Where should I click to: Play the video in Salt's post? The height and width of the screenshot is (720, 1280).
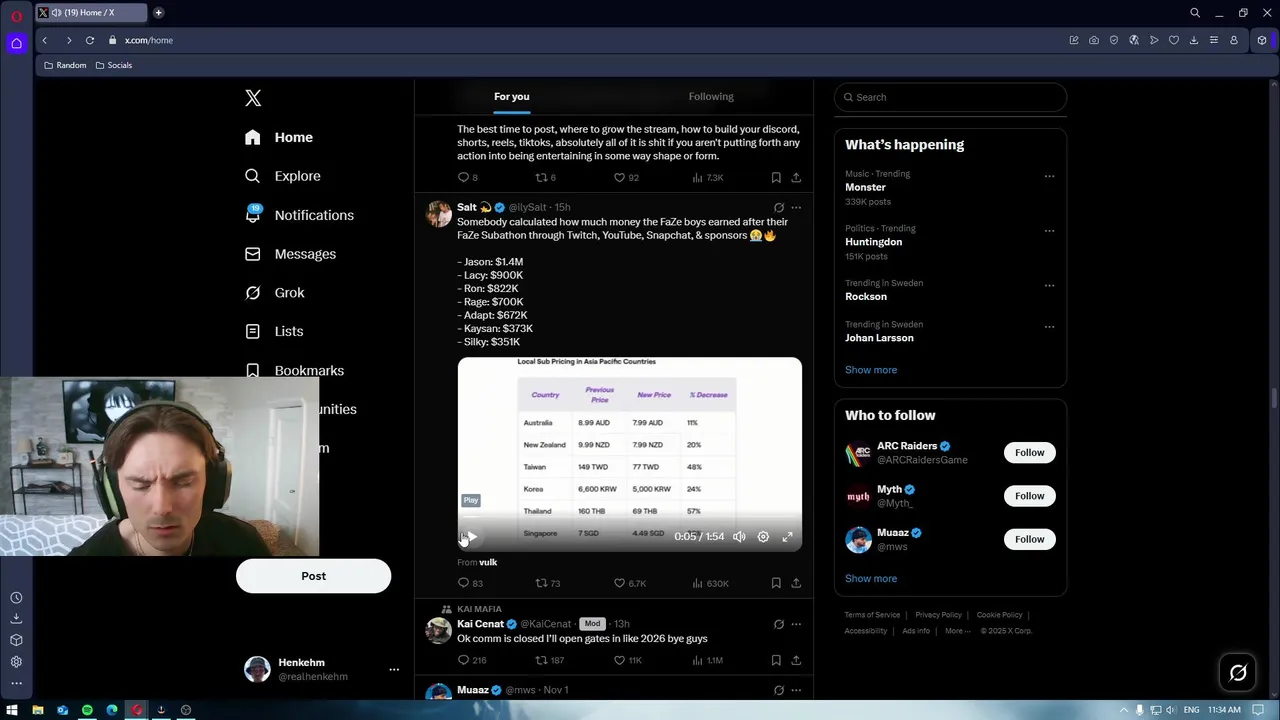point(471,537)
